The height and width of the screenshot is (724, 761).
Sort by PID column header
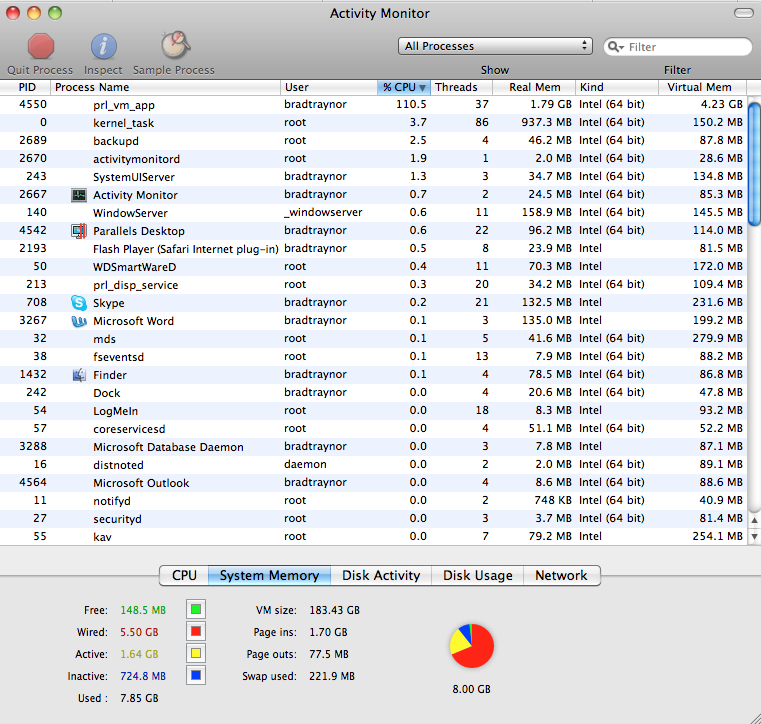(25, 87)
